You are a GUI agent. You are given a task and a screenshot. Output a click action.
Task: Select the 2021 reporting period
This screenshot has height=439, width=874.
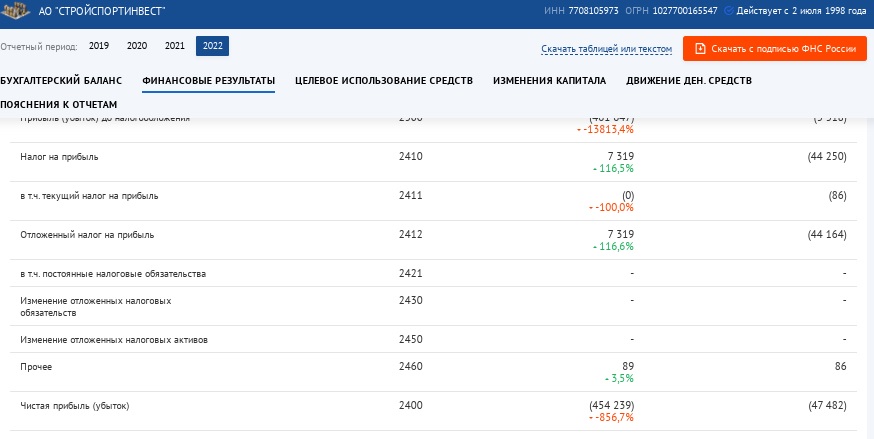click(175, 47)
